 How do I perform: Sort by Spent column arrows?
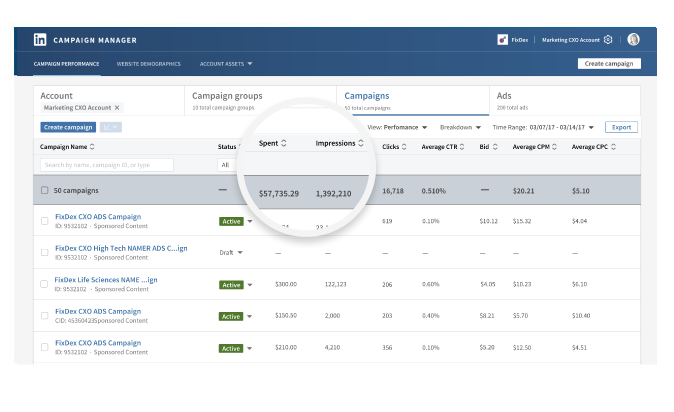(x=284, y=143)
